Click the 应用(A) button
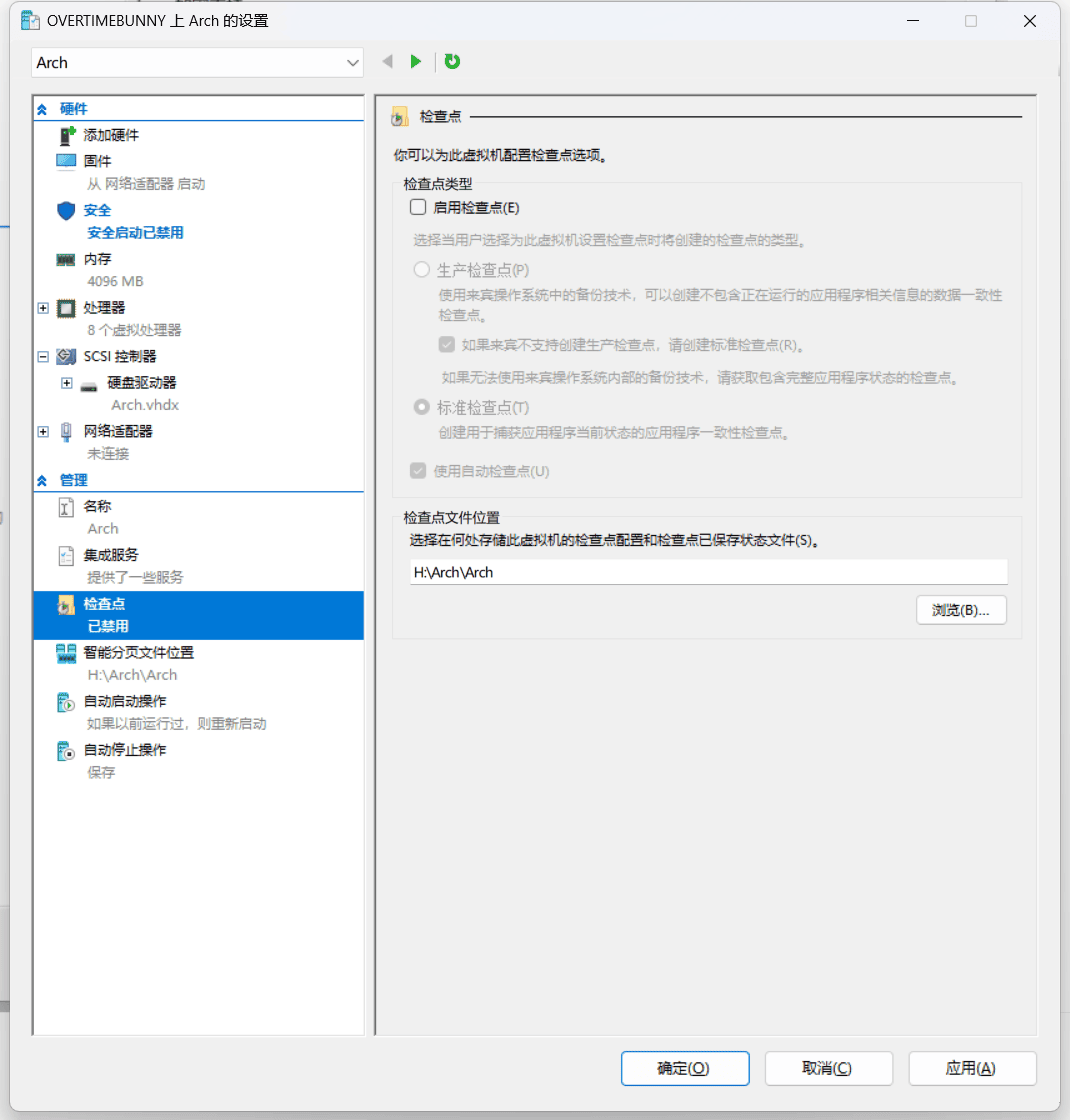This screenshot has height=1120, width=1070. pos(972,1068)
